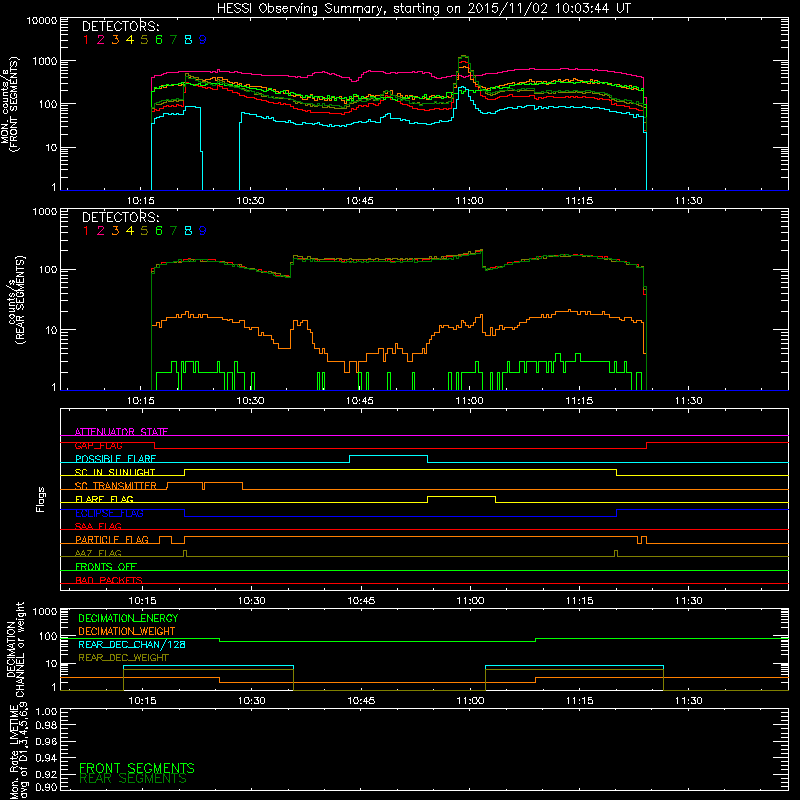Click 10:45 tick label under rear segments plot
This screenshot has height=800, width=800.
pos(360,401)
